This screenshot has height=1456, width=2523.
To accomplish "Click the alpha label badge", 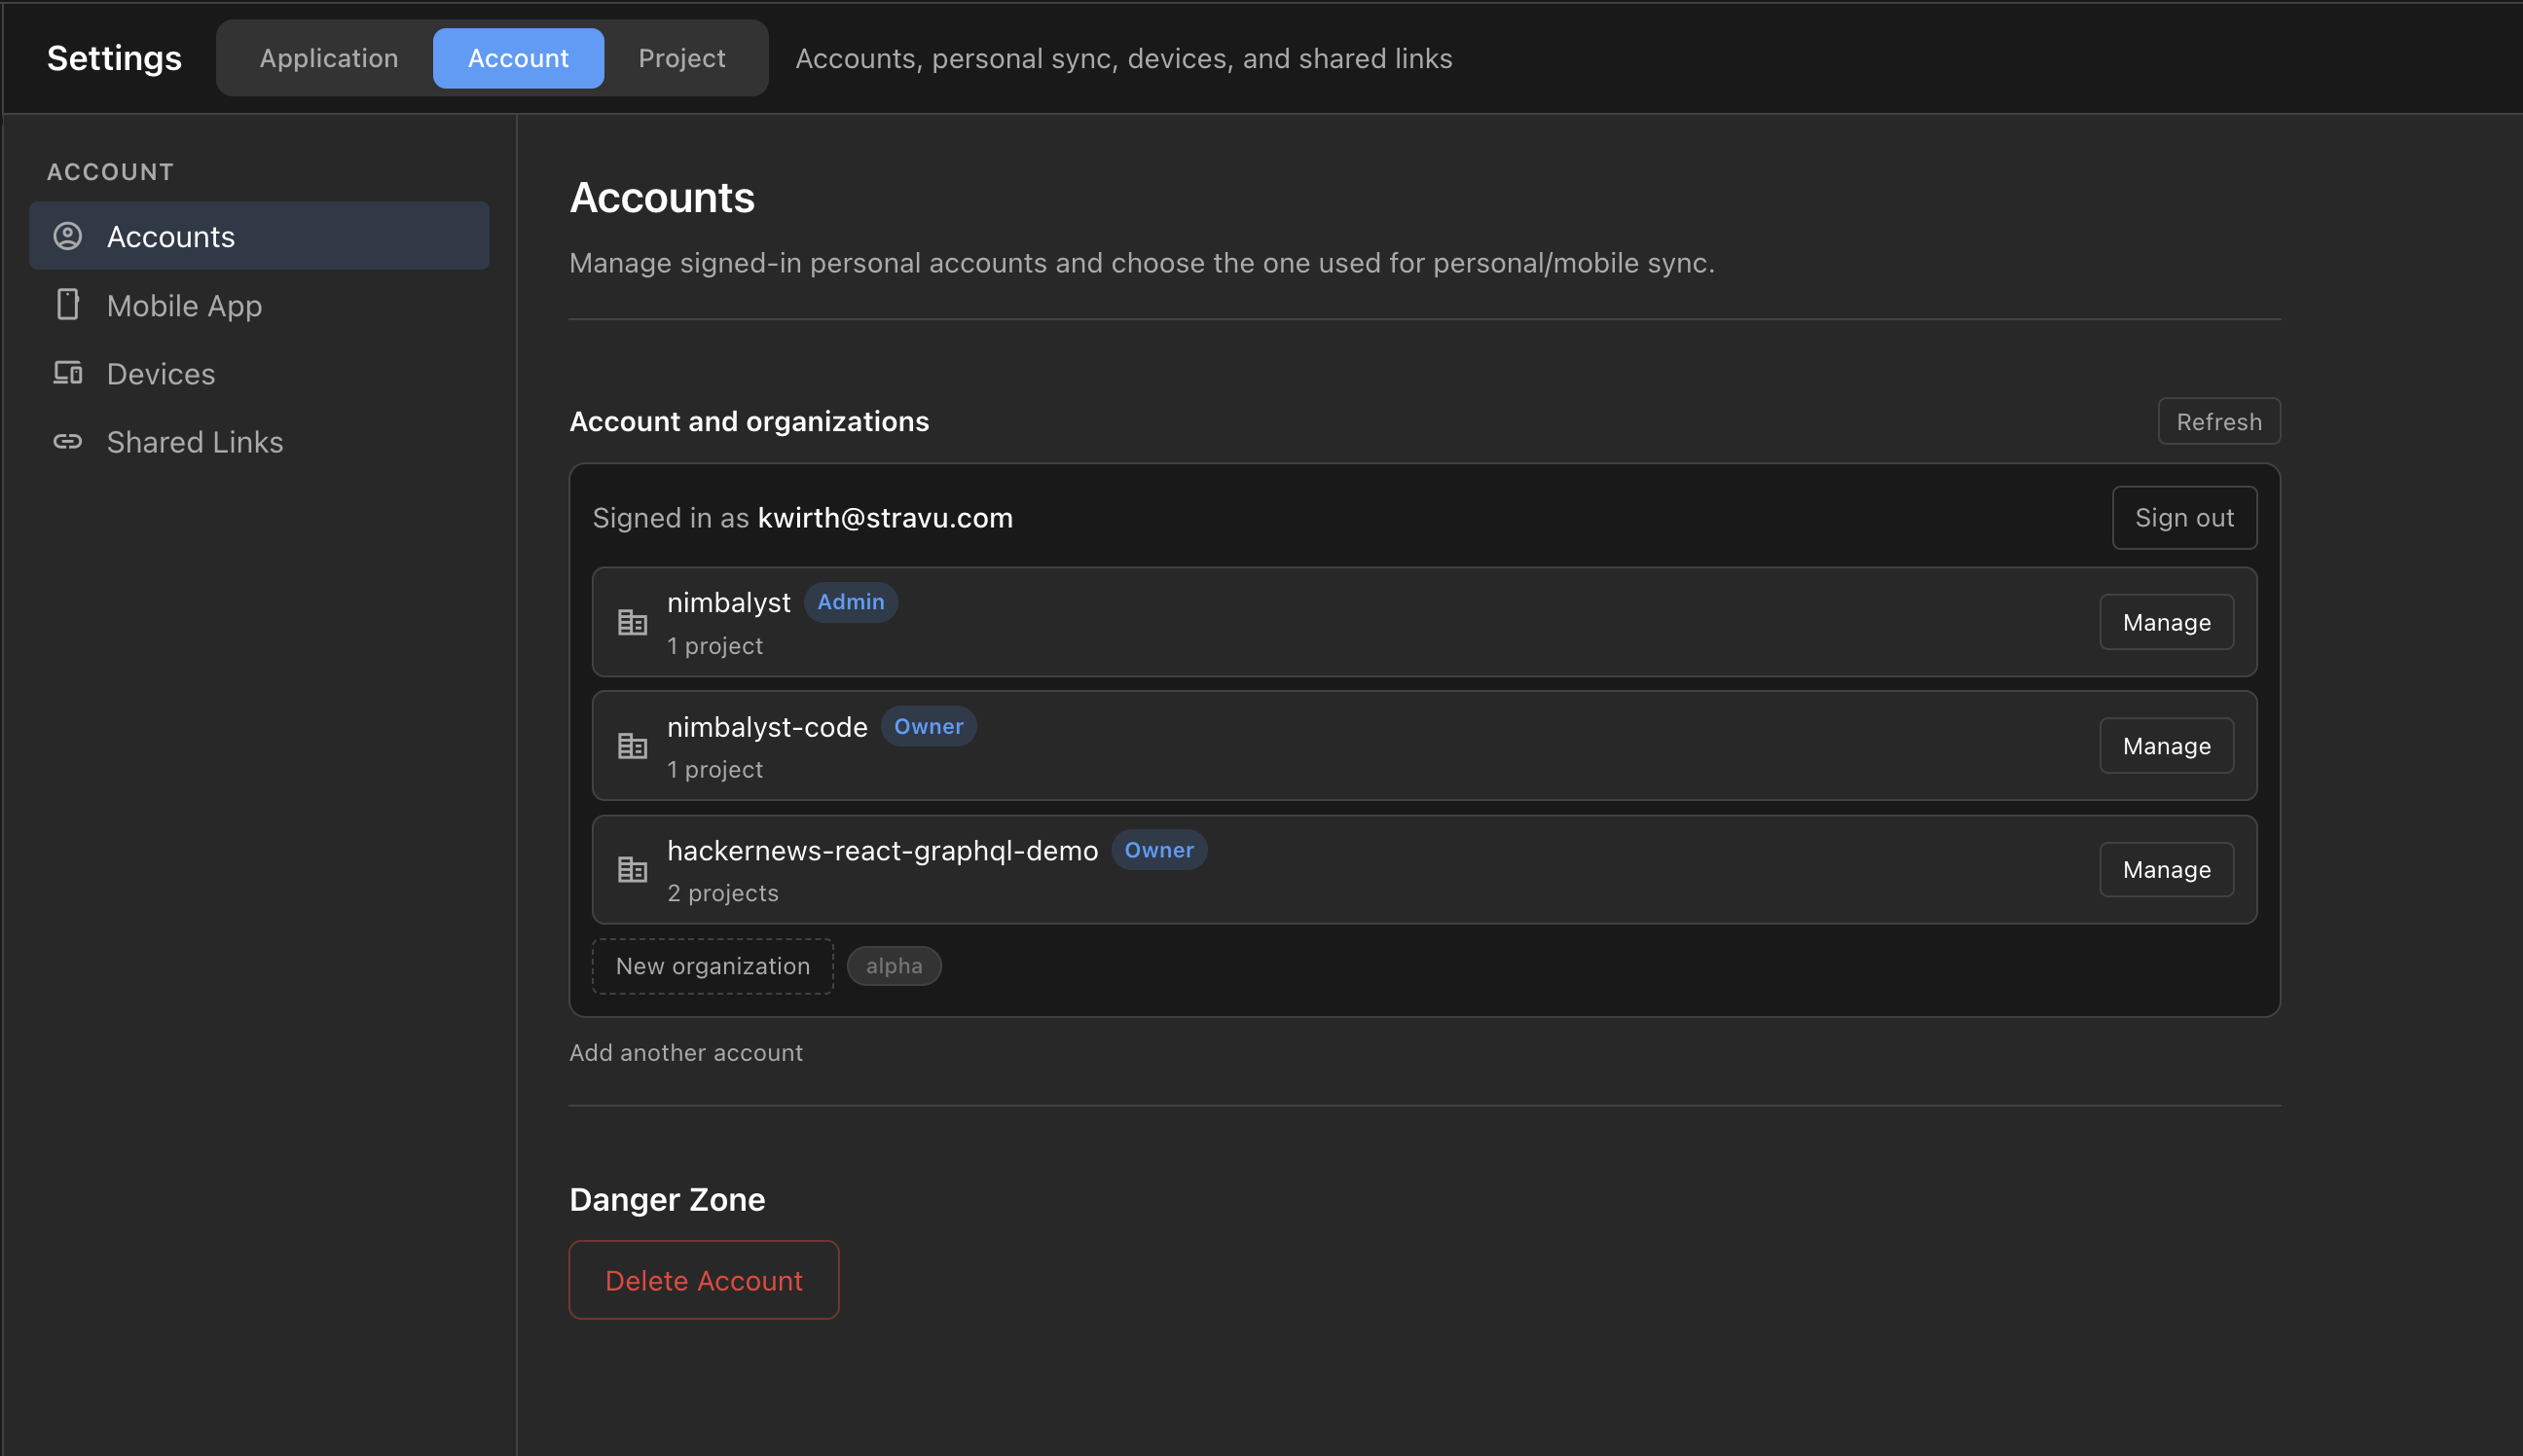I will point(893,966).
